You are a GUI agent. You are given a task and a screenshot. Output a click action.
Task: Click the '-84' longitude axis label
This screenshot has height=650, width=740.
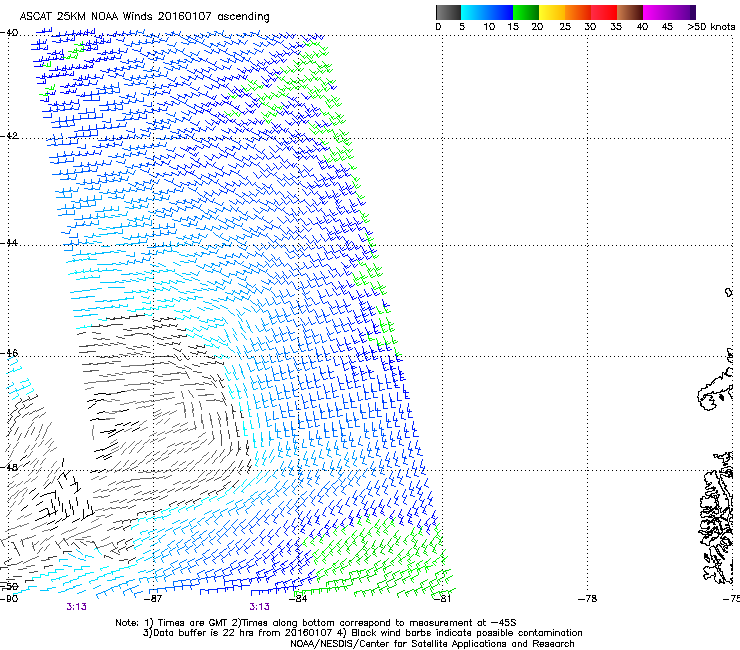(x=298, y=599)
